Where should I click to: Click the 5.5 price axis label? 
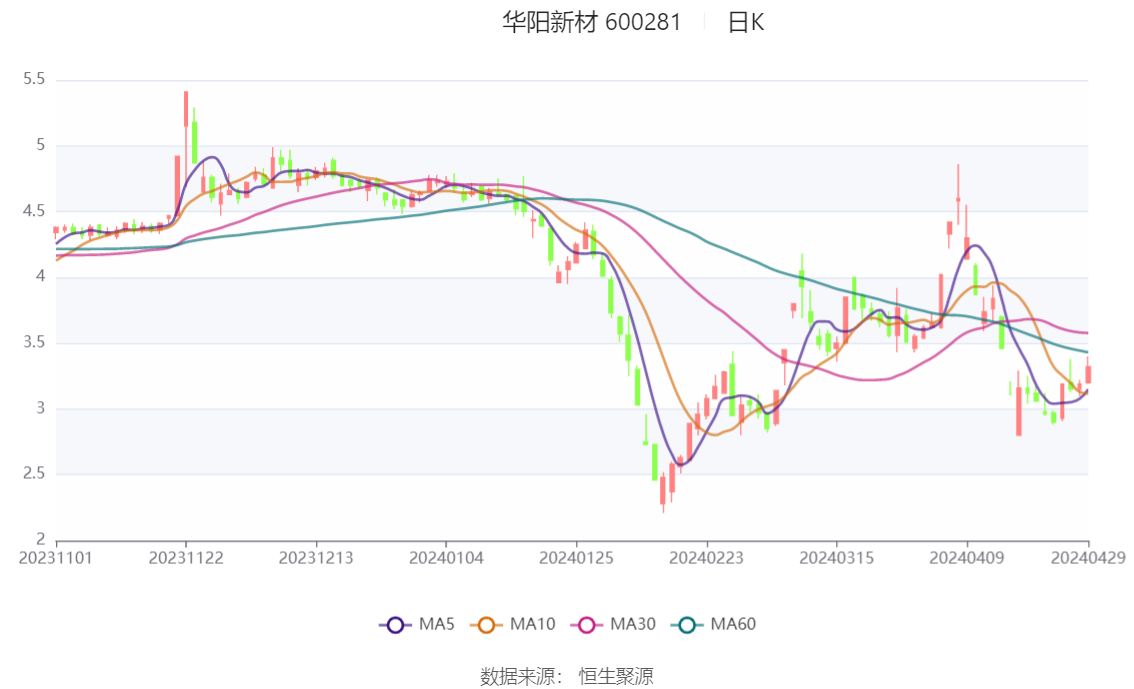click(x=34, y=79)
